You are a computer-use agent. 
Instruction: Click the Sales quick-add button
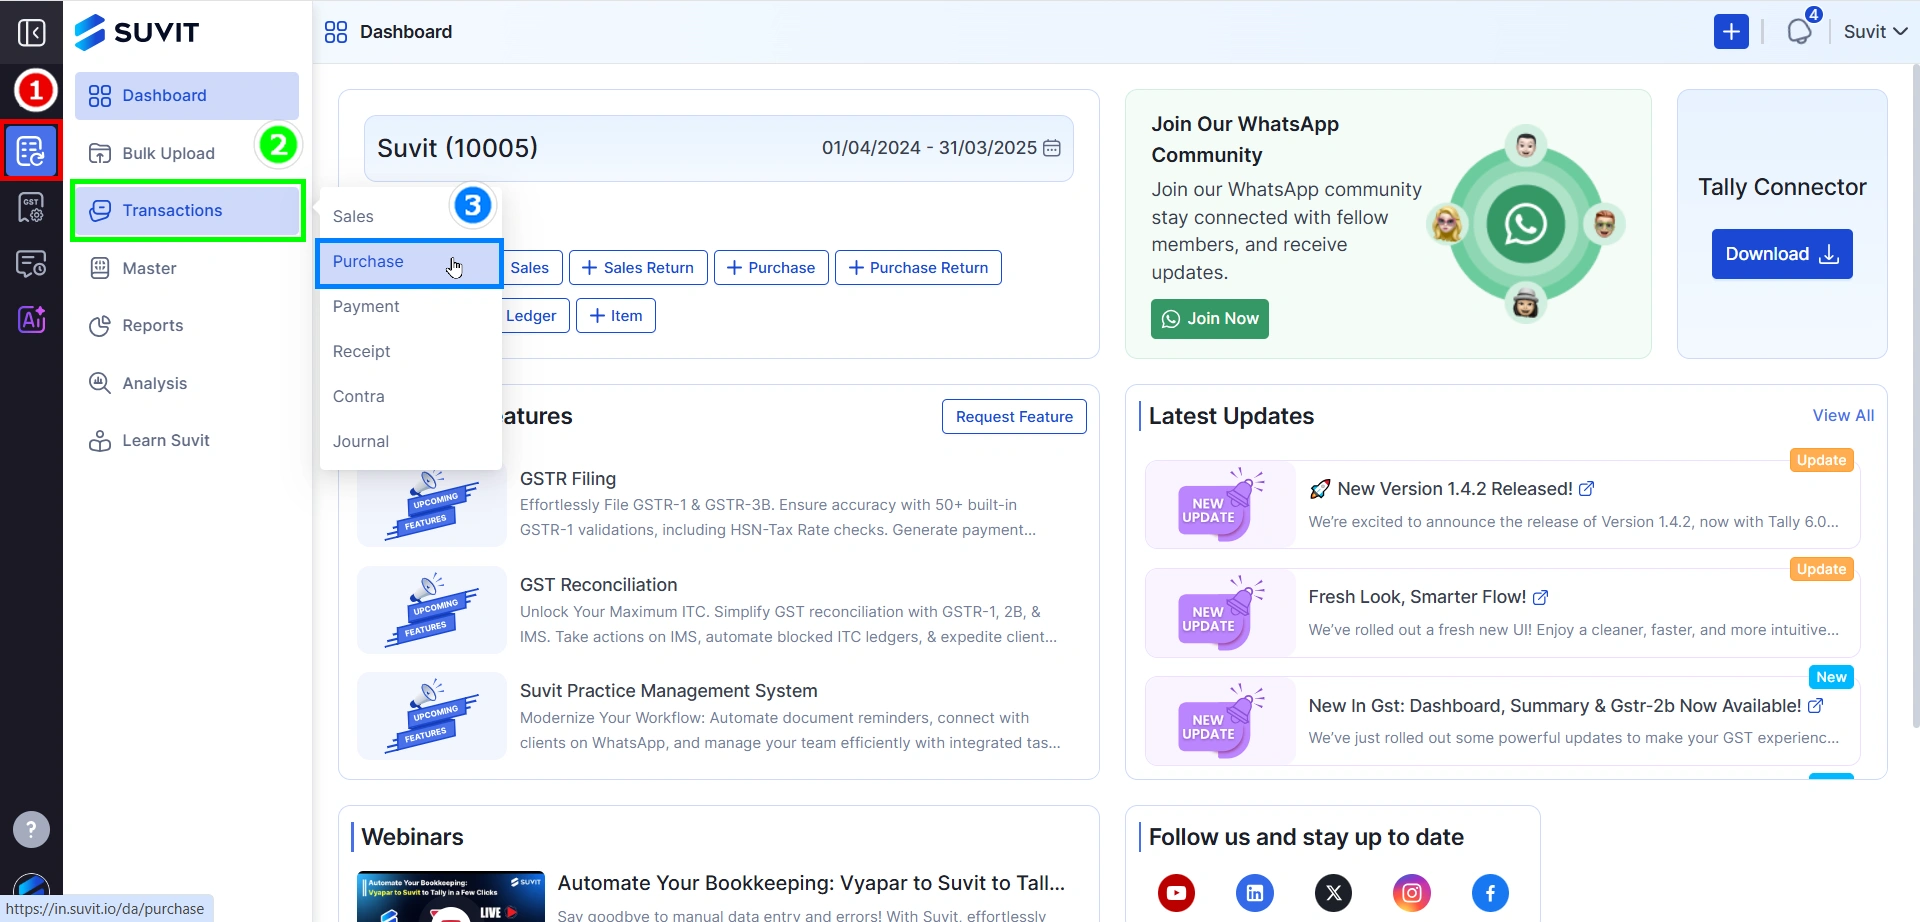pyautogui.click(x=530, y=268)
